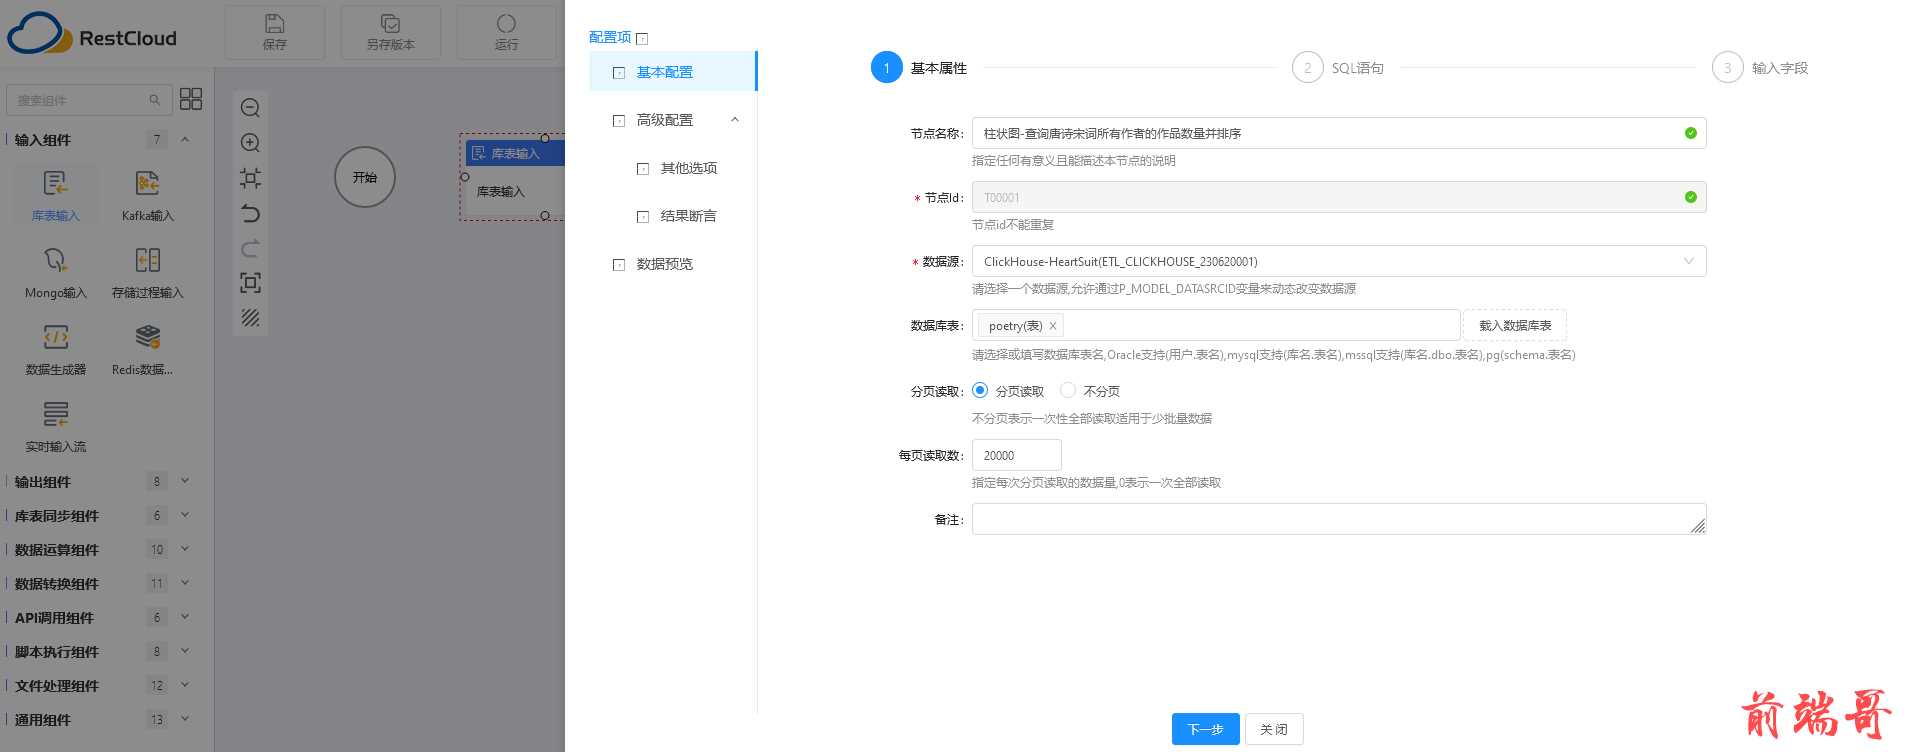This screenshot has width=1908, height=752.
Task: Click the 保存 save icon in toolbar
Action: coord(274,24)
